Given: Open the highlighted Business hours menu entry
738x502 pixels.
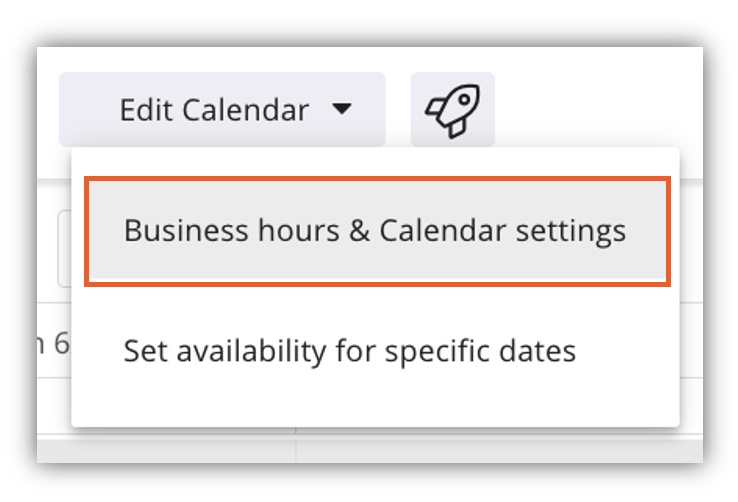Looking at the screenshot, I should pyautogui.click(x=377, y=231).
